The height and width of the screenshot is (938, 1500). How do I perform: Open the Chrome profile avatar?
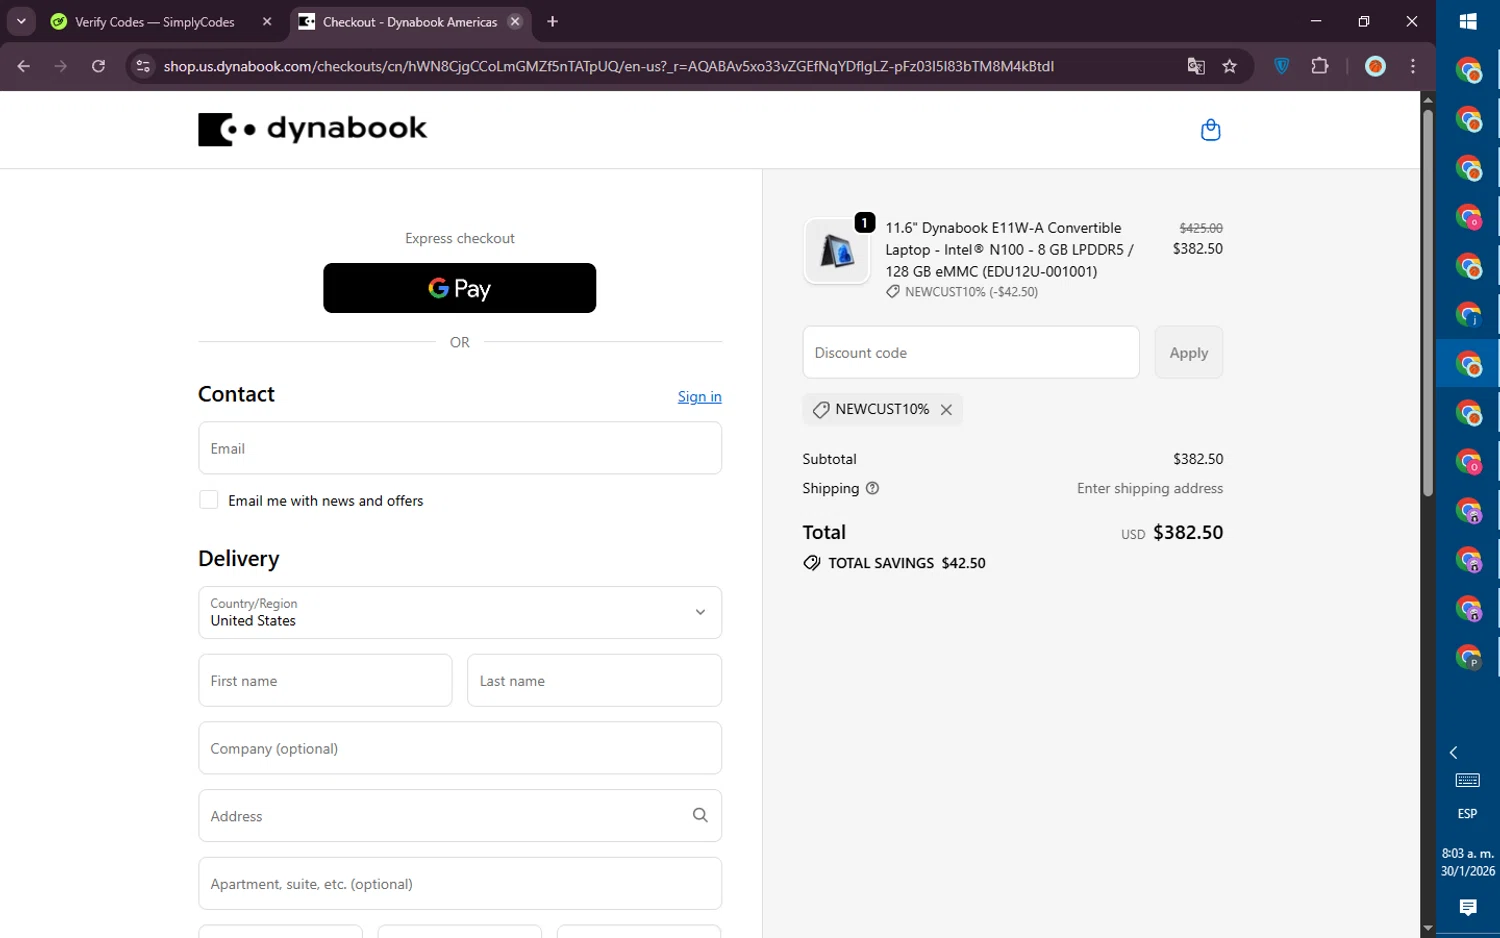1376,66
